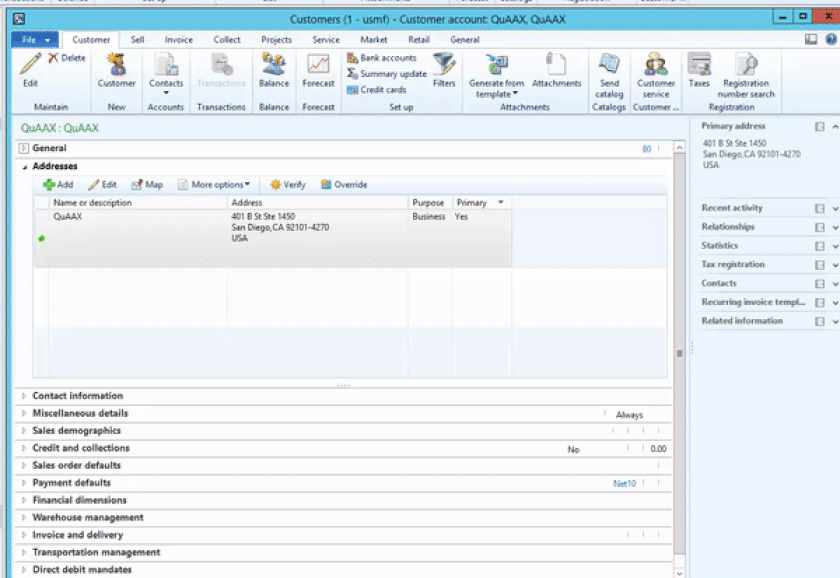
Task: Click the Net10 payment terms link
Action: 624,483
